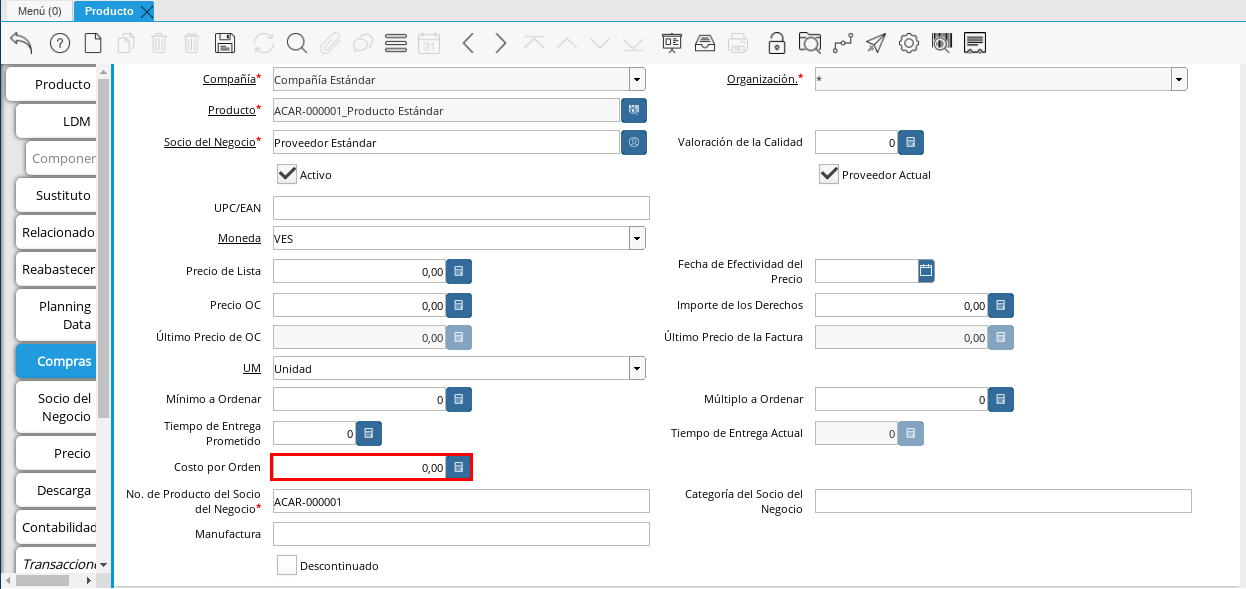Screen dimensions: 1246x589
Task: Open the UM Unidad dropdown
Action: click(x=637, y=368)
